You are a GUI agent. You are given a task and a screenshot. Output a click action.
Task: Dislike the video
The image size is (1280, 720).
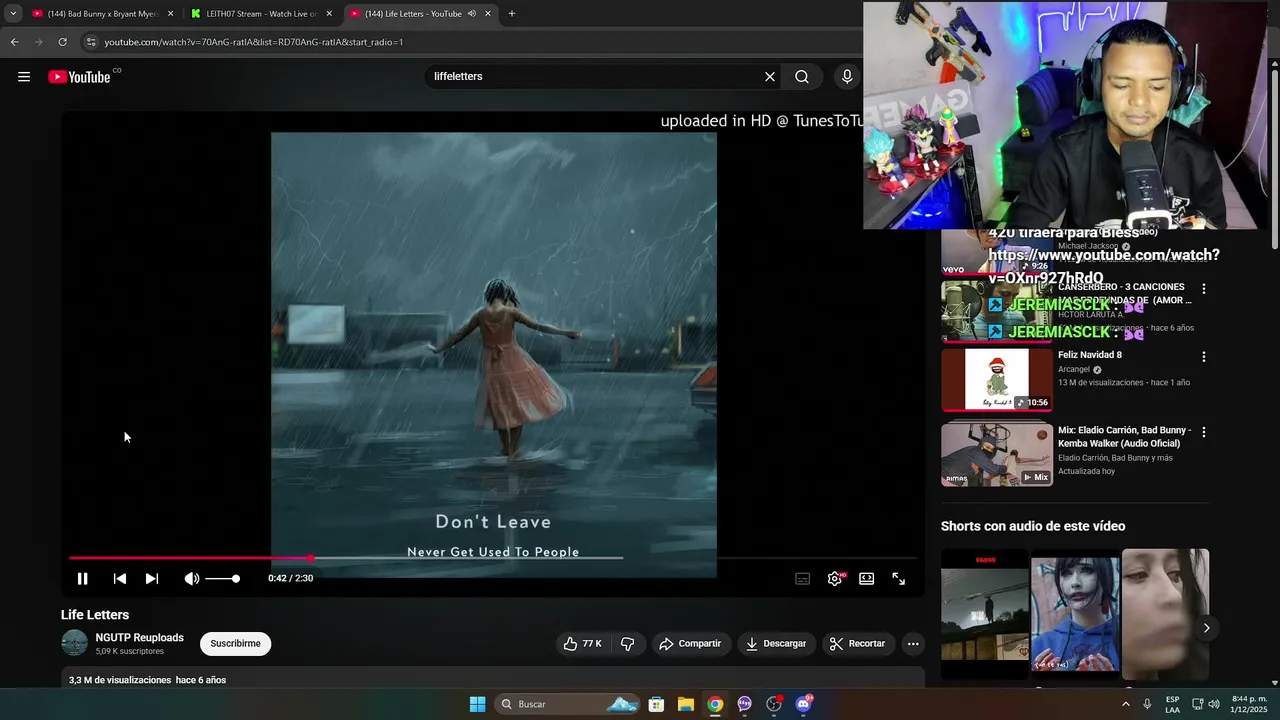click(x=628, y=644)
